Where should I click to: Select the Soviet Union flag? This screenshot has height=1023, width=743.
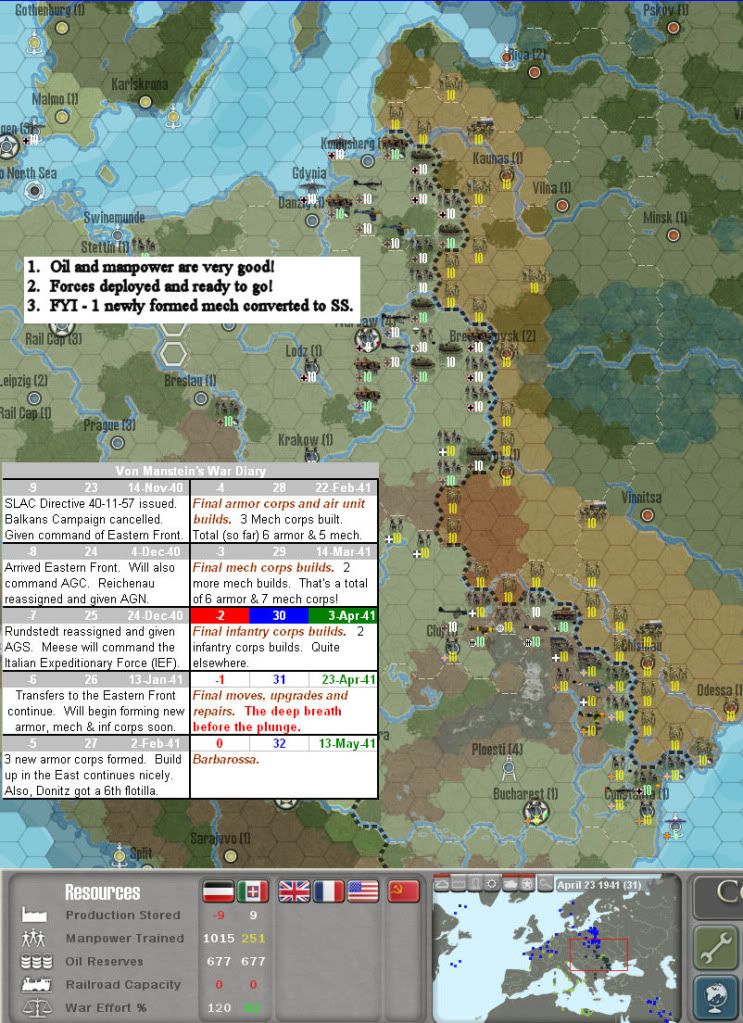(403, 891)
